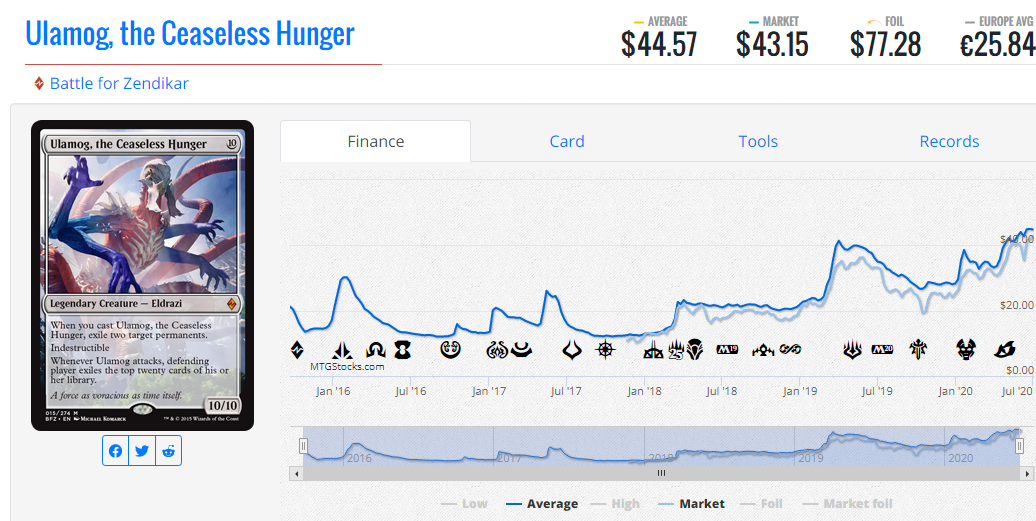Image resolution: width=1036 pixels, height=521 pixels.
Task: Click left handle of chart range slider
Action: point(303,446)
